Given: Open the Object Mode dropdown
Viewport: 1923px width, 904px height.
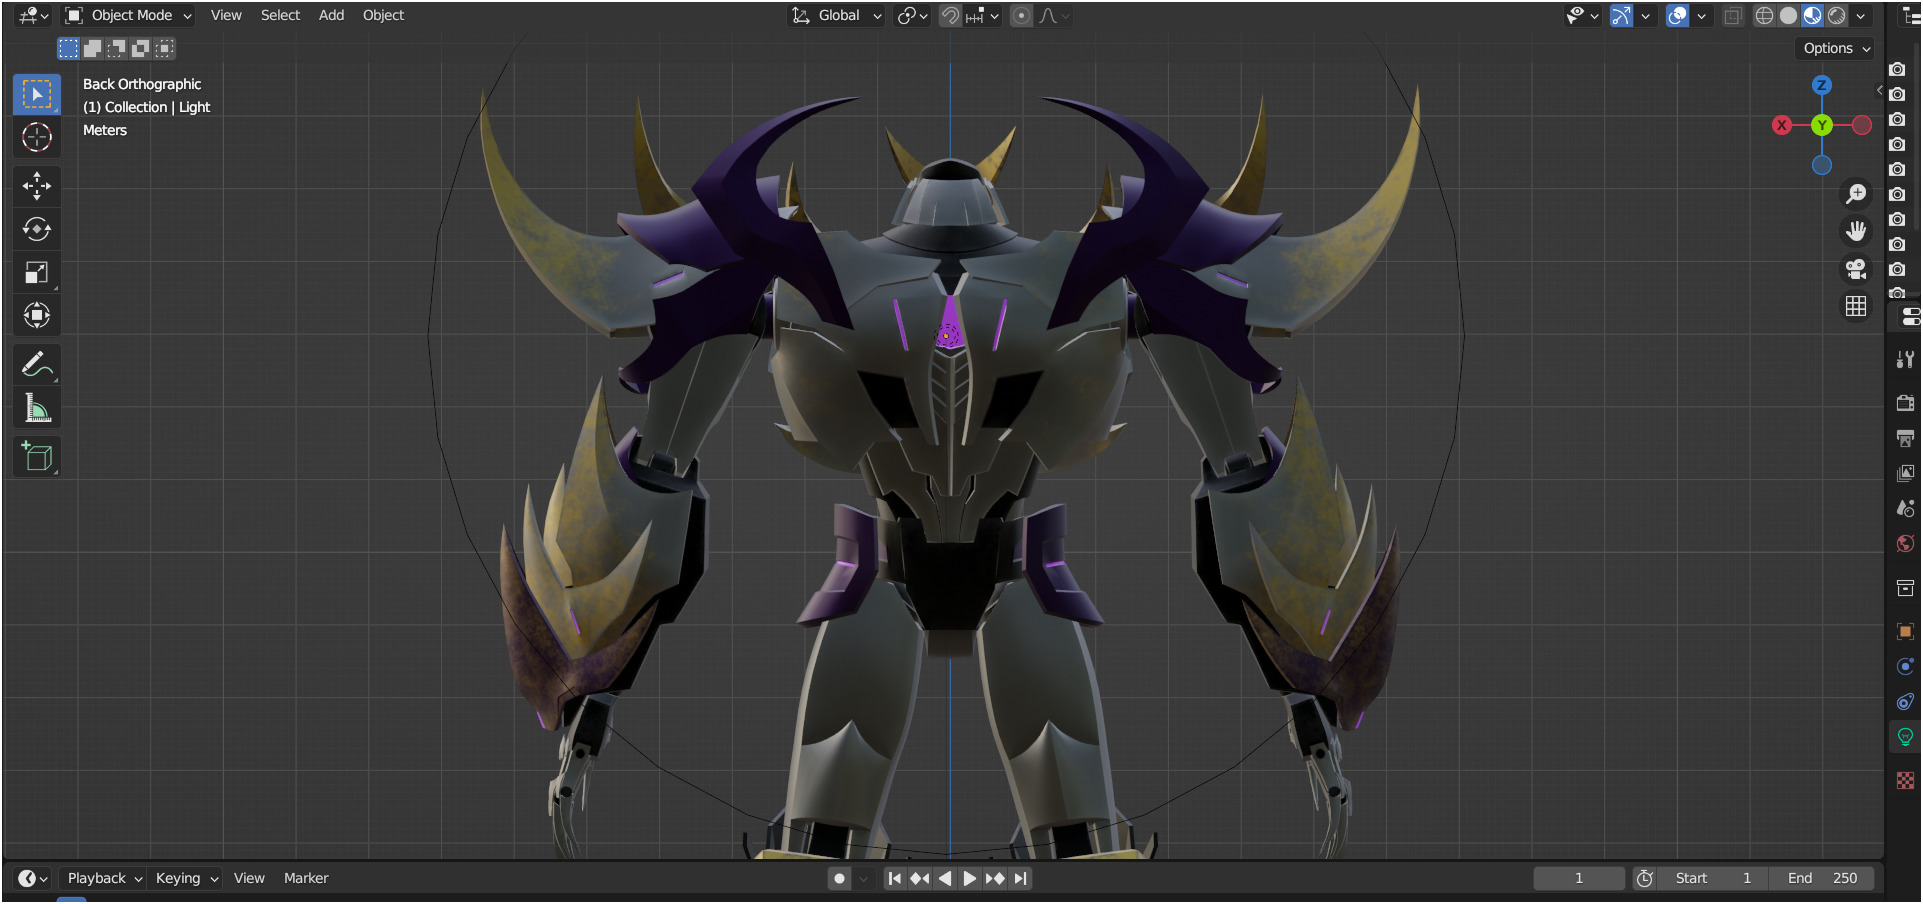Looking at the screenshot, I should tap(128, 15).
